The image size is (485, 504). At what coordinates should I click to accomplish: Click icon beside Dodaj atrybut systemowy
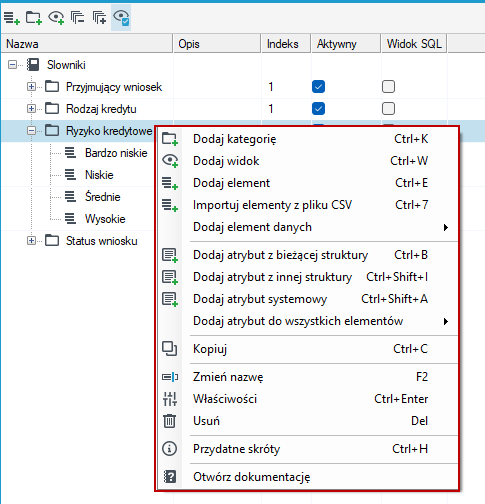[170, 299]
